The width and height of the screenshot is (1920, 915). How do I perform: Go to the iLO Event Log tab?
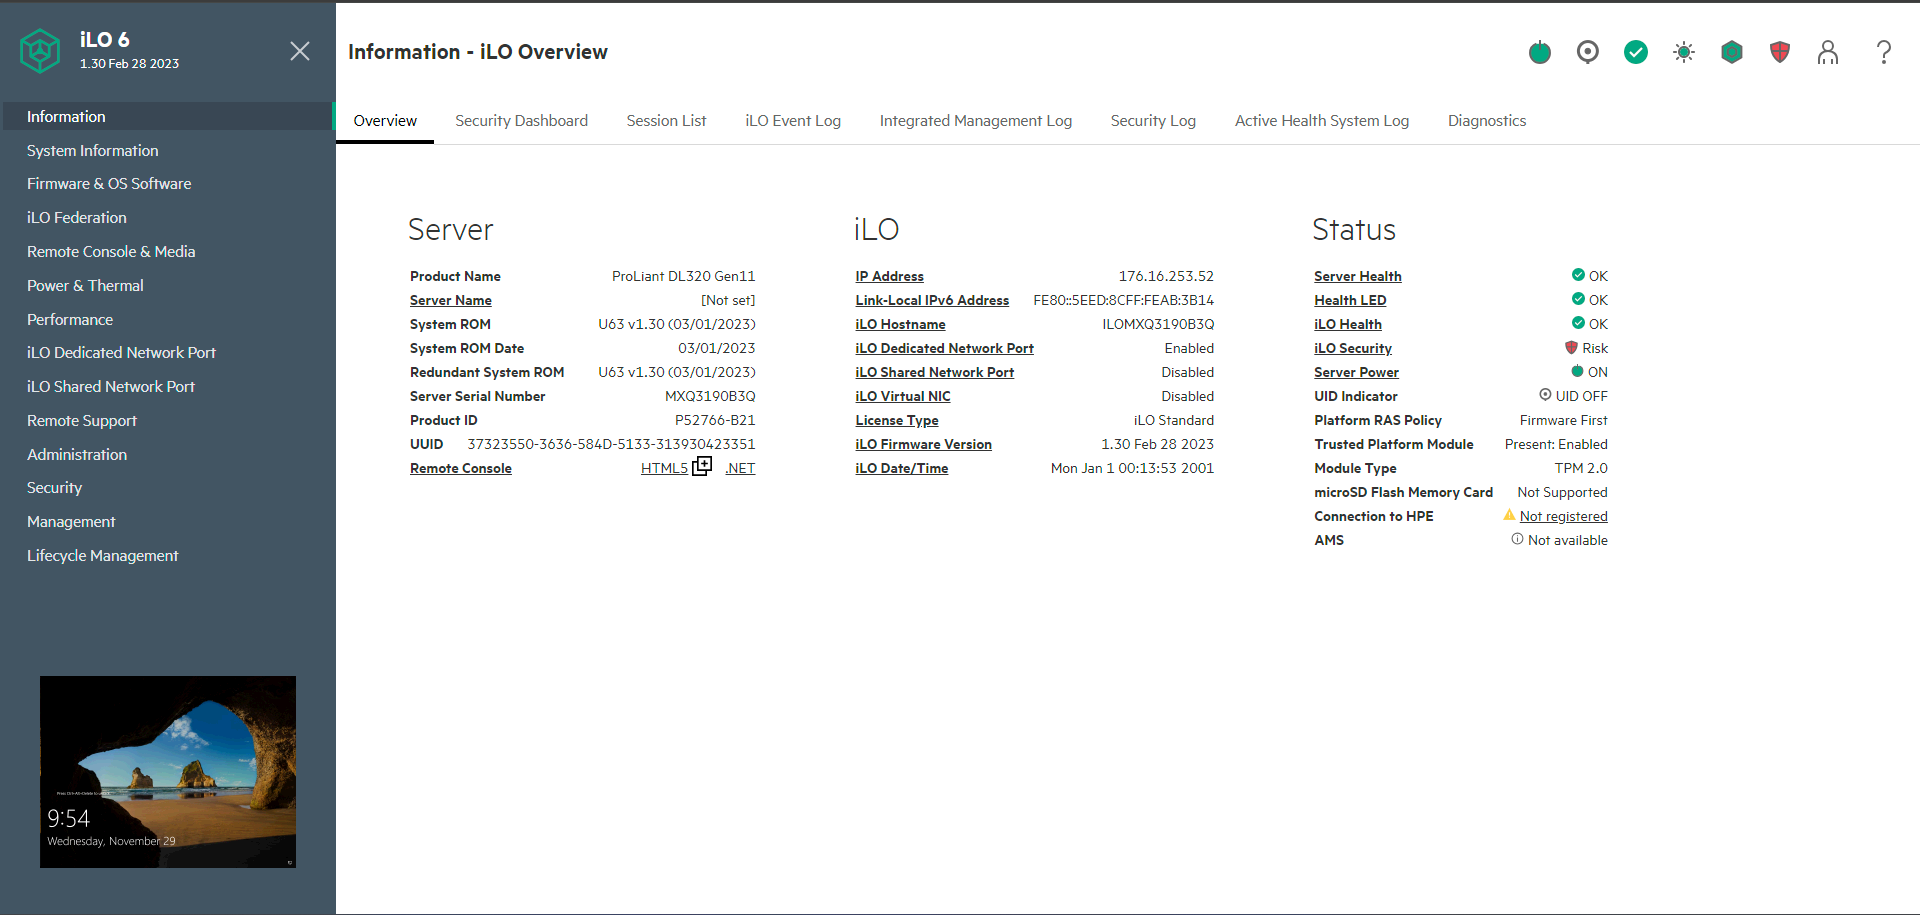[x=793, y=121]
